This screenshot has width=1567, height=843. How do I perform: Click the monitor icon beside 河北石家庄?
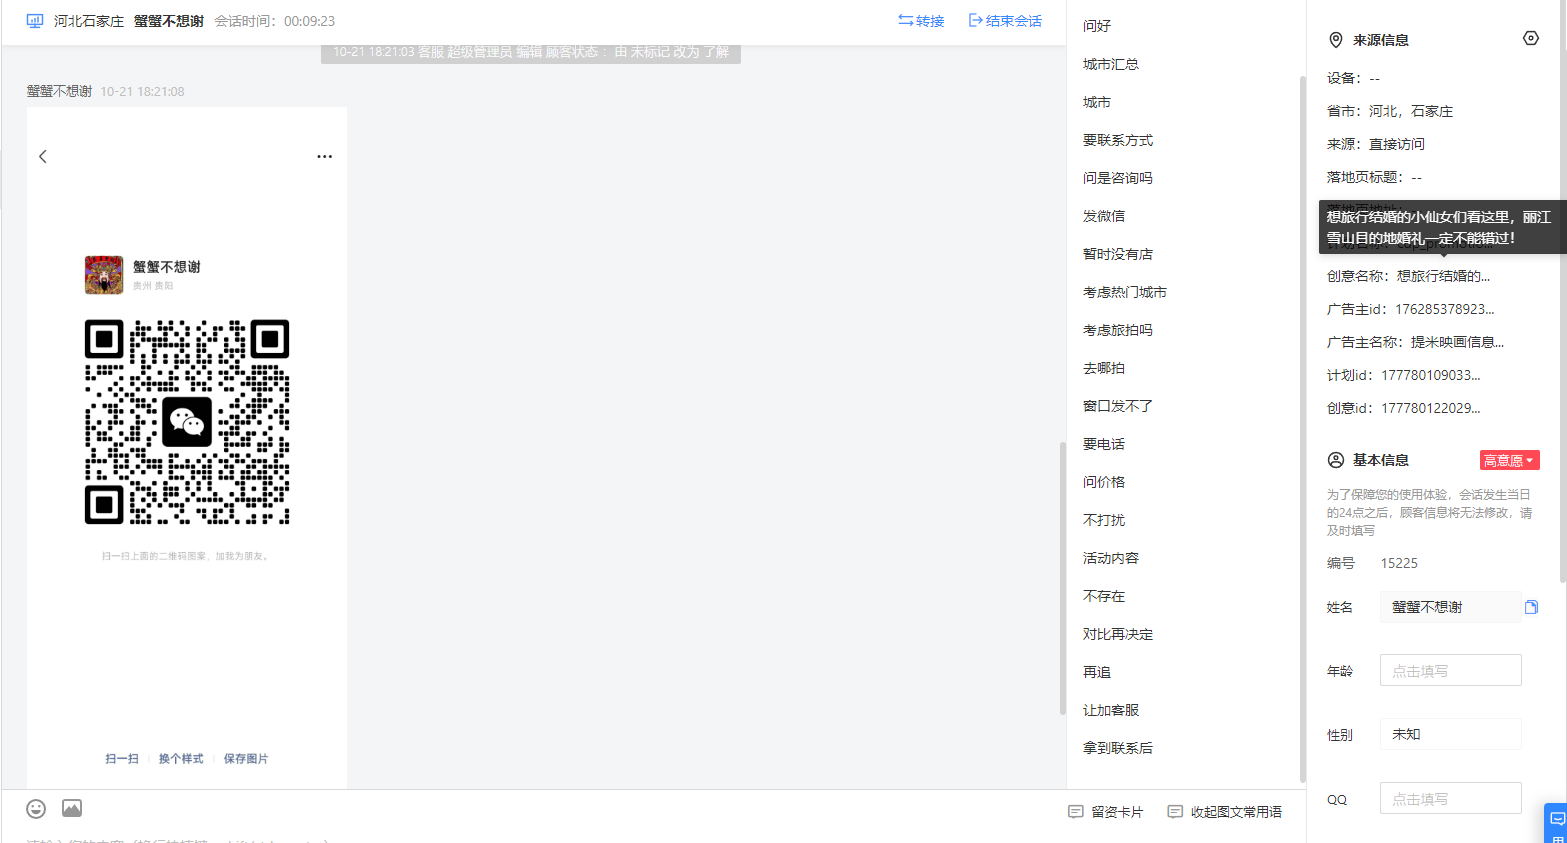point(35,21)
